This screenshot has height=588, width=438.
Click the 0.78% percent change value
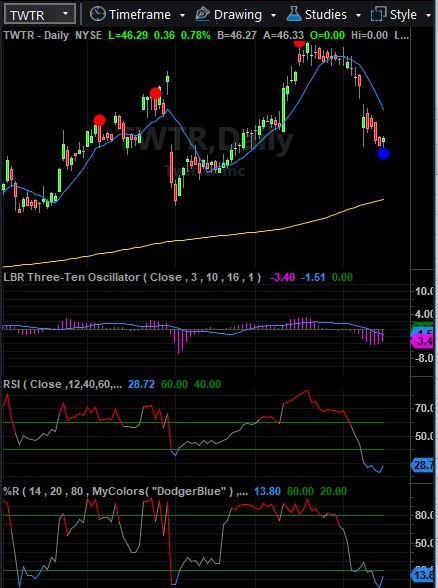[195, 35]
